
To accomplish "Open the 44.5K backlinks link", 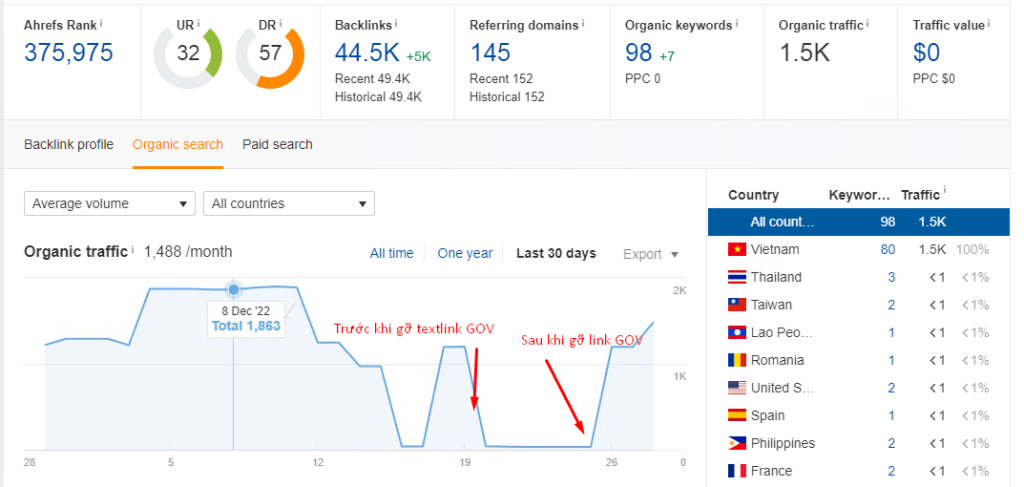I will click(x=367, y=52).
